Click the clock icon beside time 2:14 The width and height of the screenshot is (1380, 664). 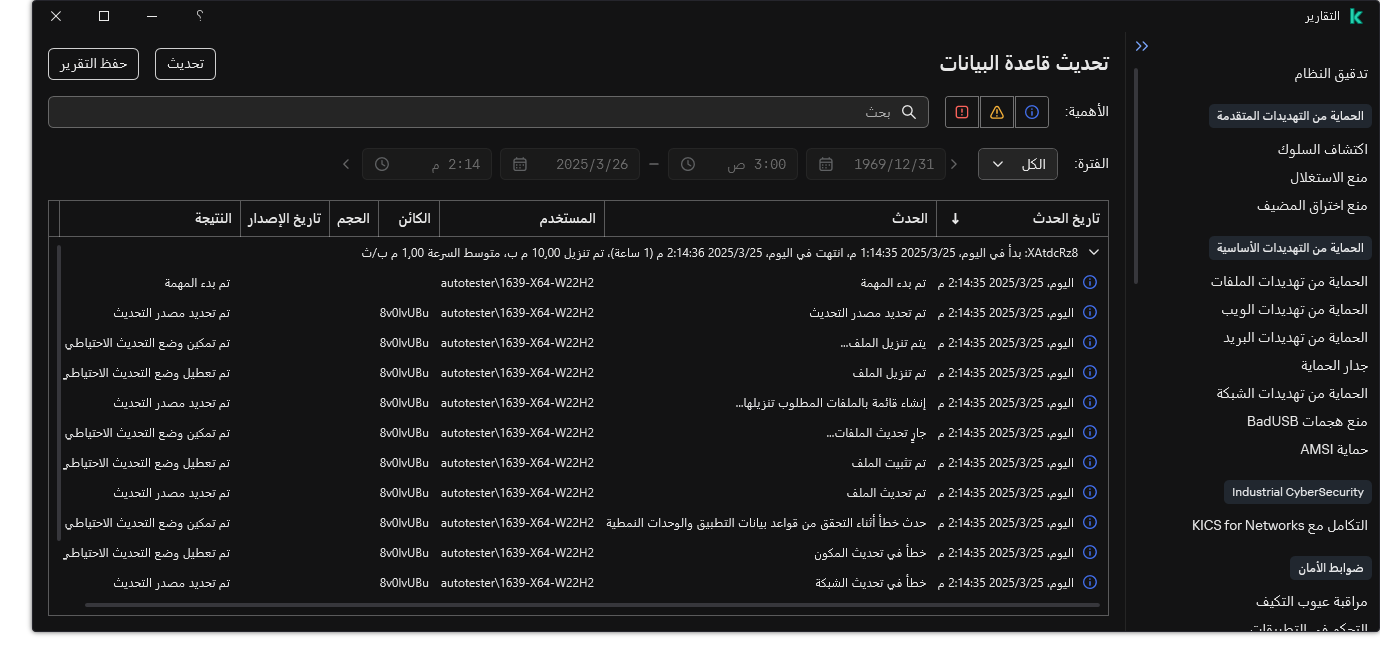[381, 164]
